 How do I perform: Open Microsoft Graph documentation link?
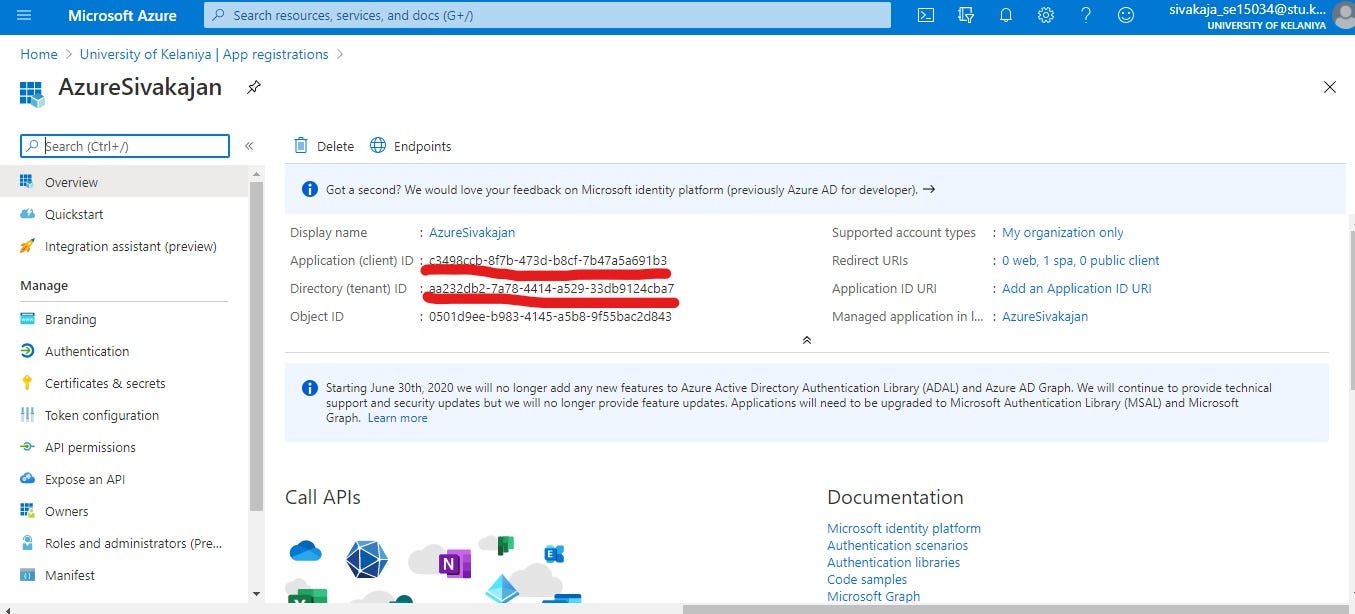coord(873,596)
